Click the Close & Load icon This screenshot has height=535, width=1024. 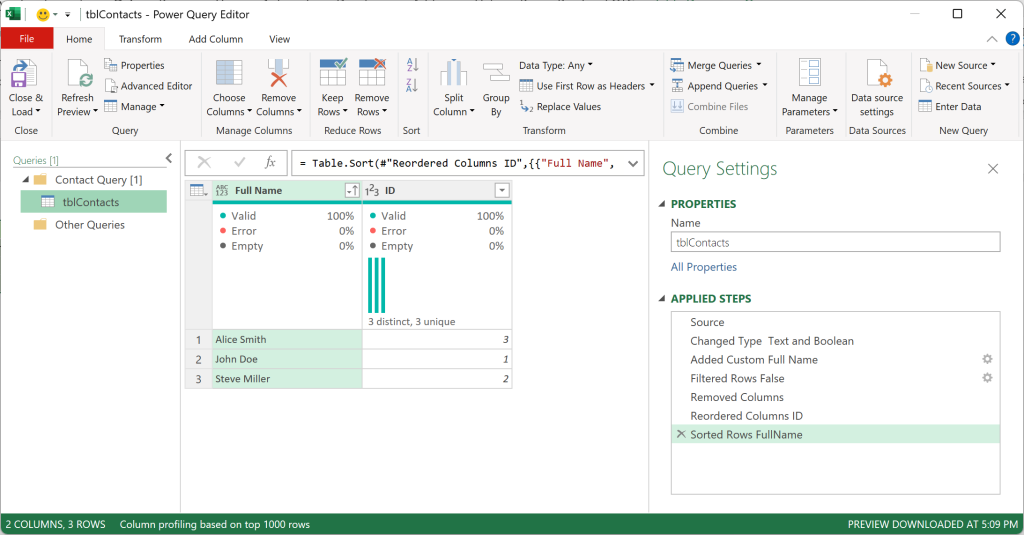[24, 73]
